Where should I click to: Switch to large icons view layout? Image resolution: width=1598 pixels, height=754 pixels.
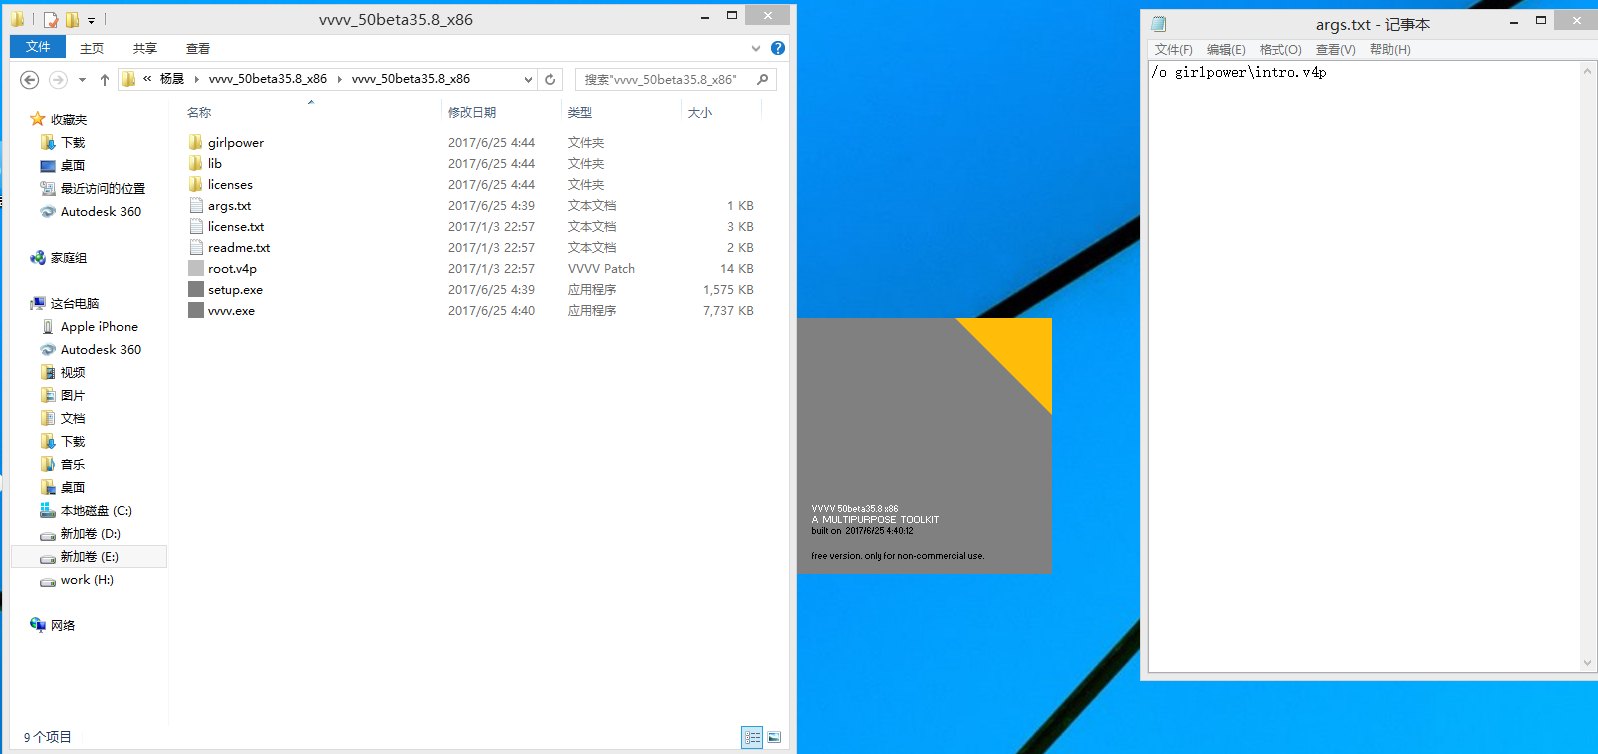tap(774, 737)
